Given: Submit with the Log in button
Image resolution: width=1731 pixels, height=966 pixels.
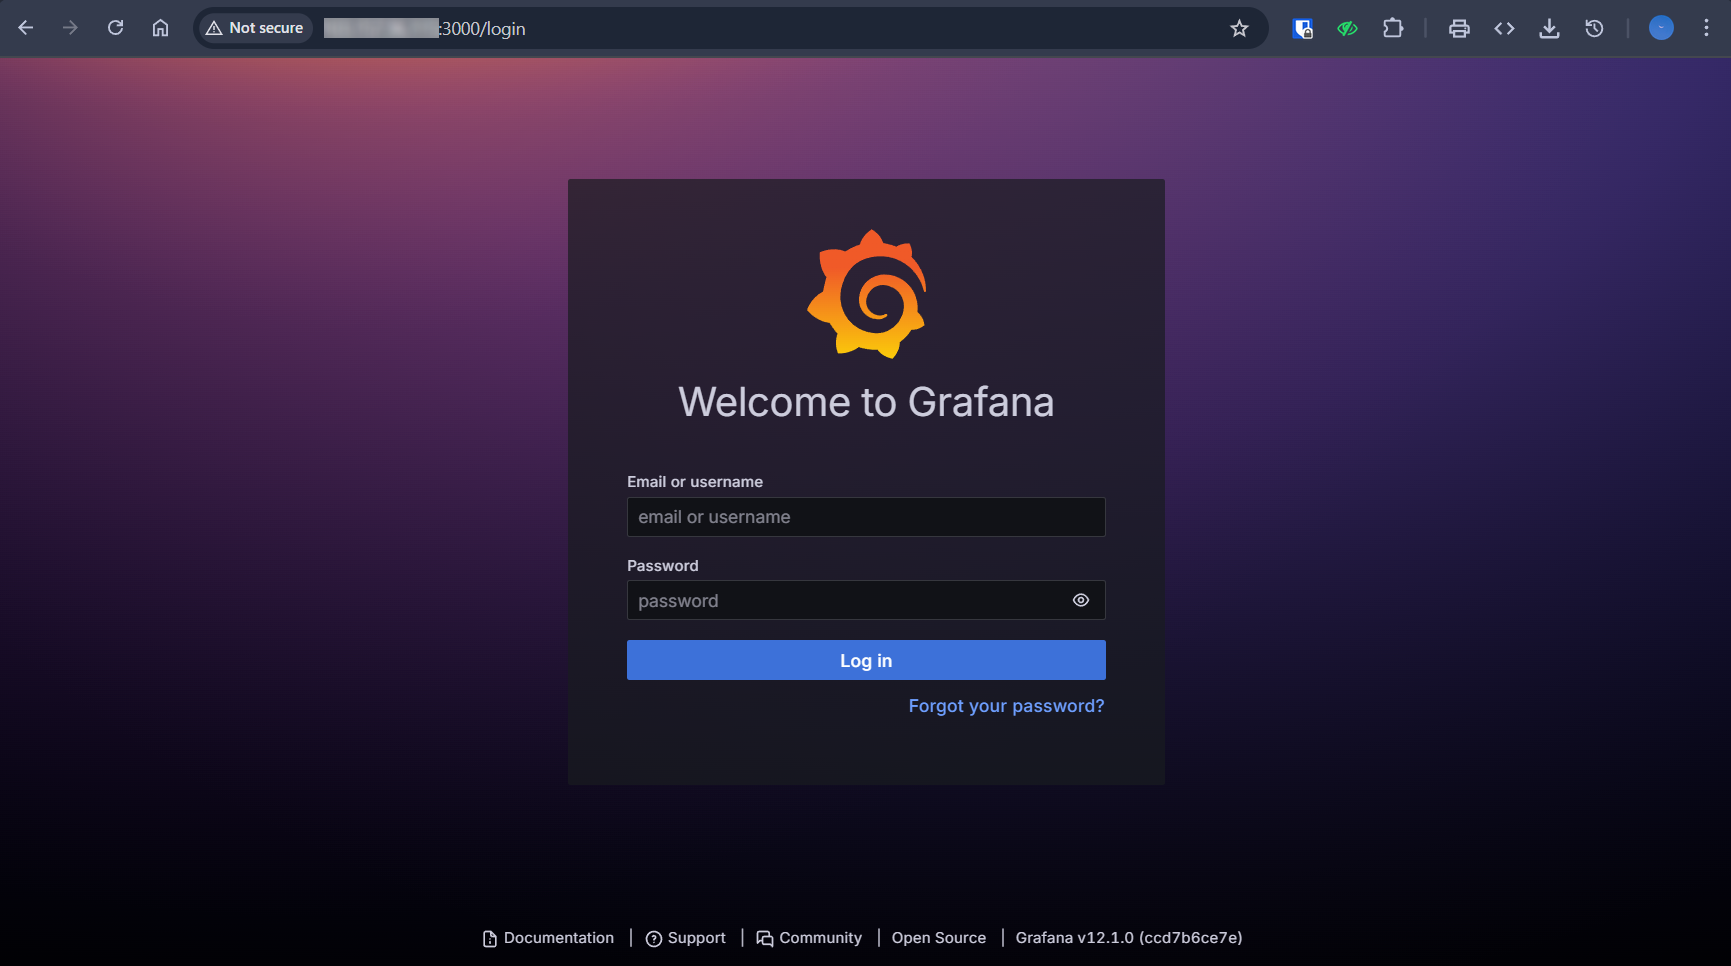Looking at the screenshot, I should 866,660.
